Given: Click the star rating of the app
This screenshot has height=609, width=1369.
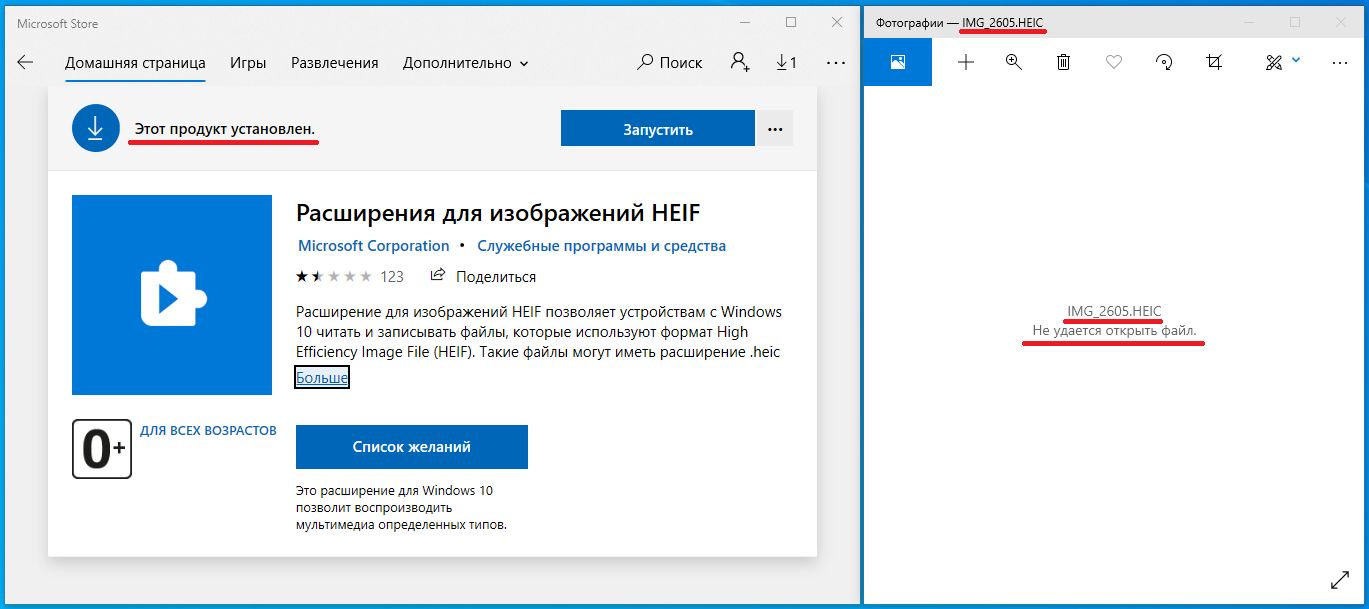Looking at the screenshot, I should click(334, 276).
